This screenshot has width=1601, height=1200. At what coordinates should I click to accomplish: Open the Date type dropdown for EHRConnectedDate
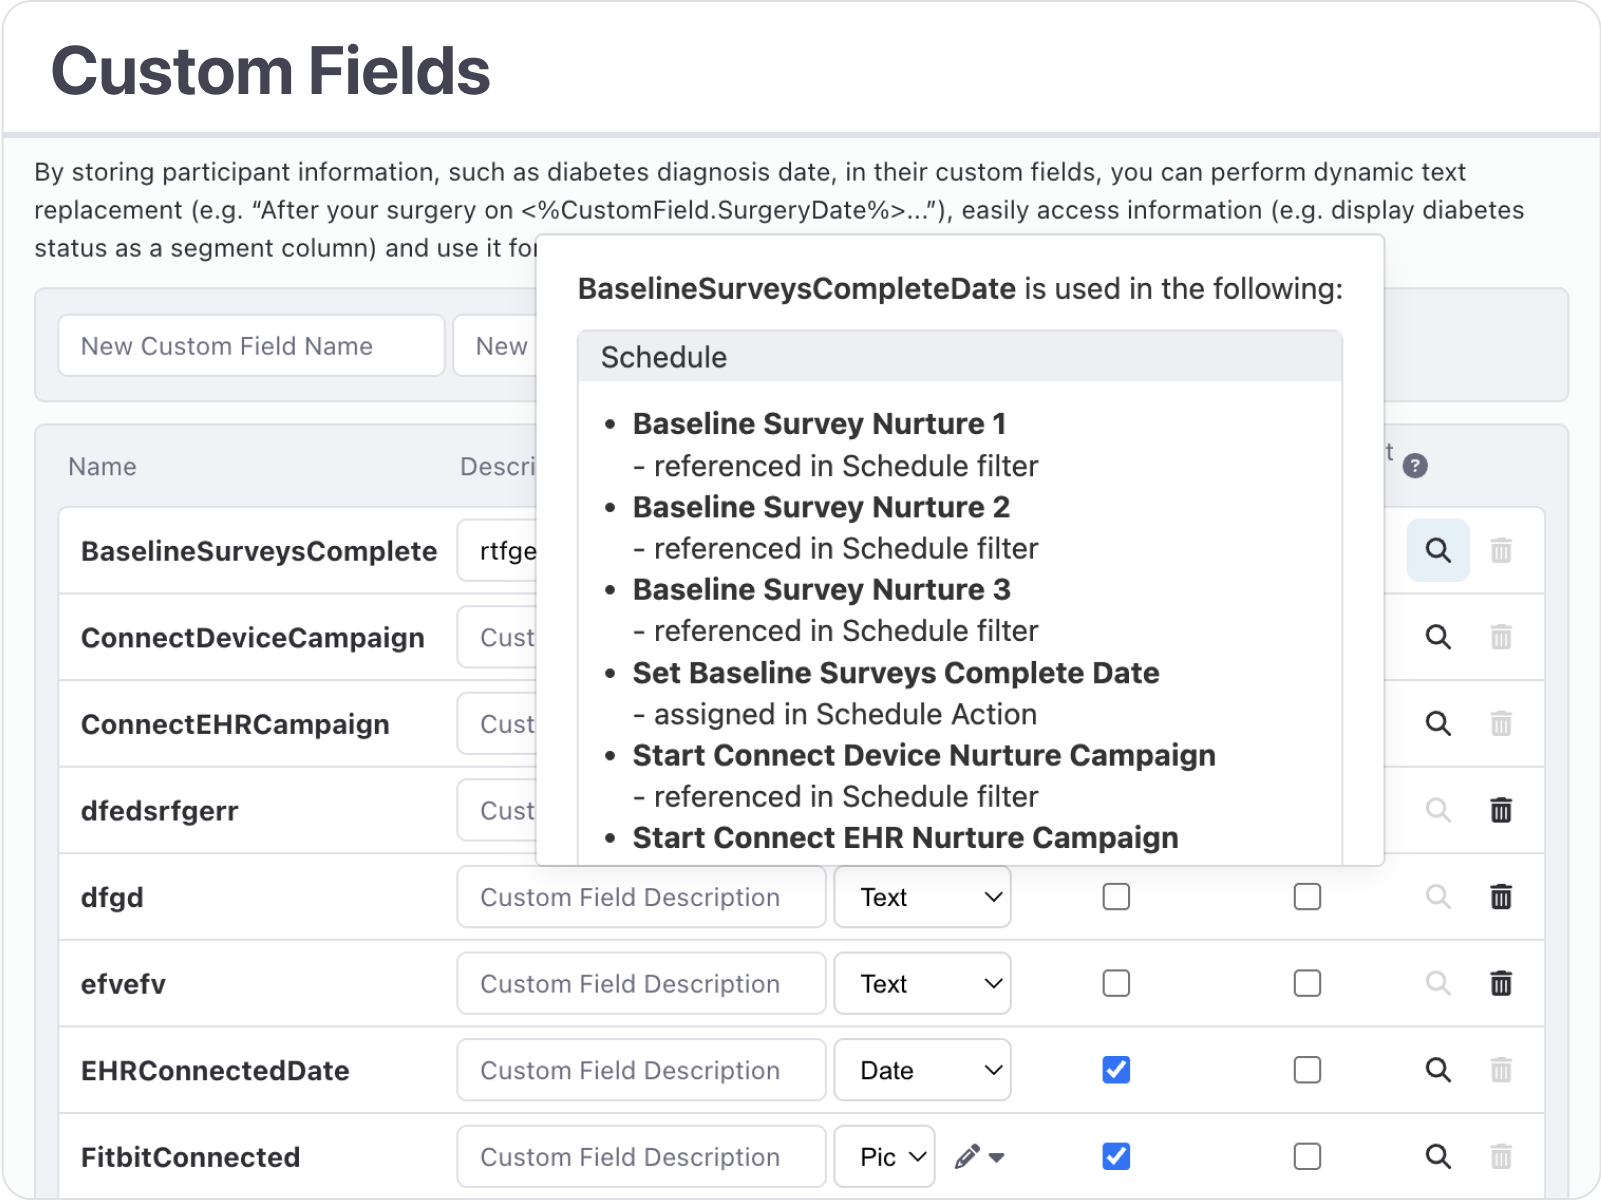pos(922,1070)
